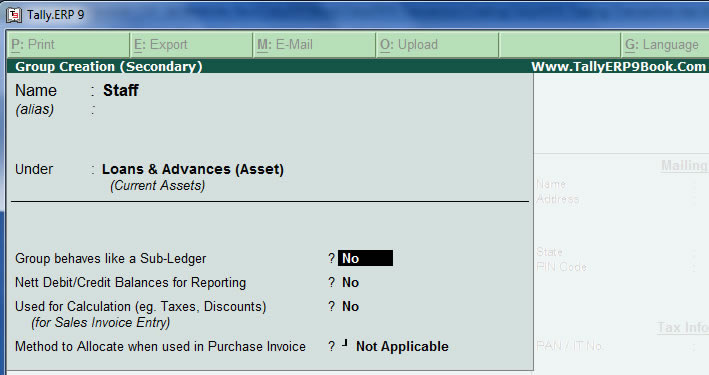Screen dimensions: 709x375
Task: Open the G: Language menu
Action: [x=665, y=45]
